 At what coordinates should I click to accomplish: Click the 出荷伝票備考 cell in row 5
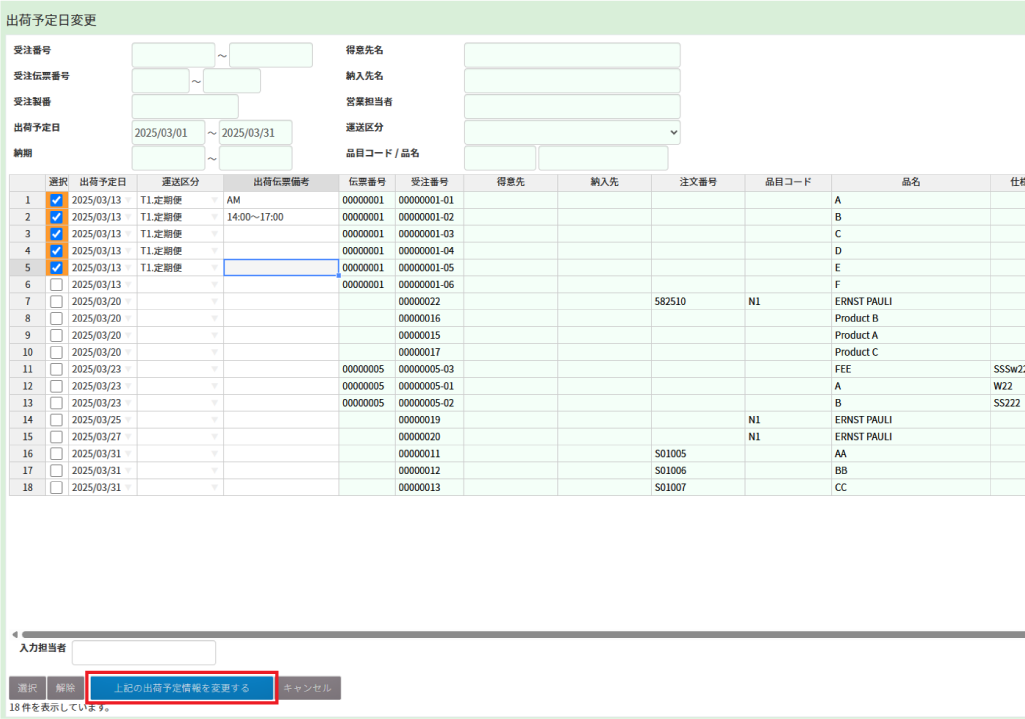pyautogui.click(x=281, y=268)
